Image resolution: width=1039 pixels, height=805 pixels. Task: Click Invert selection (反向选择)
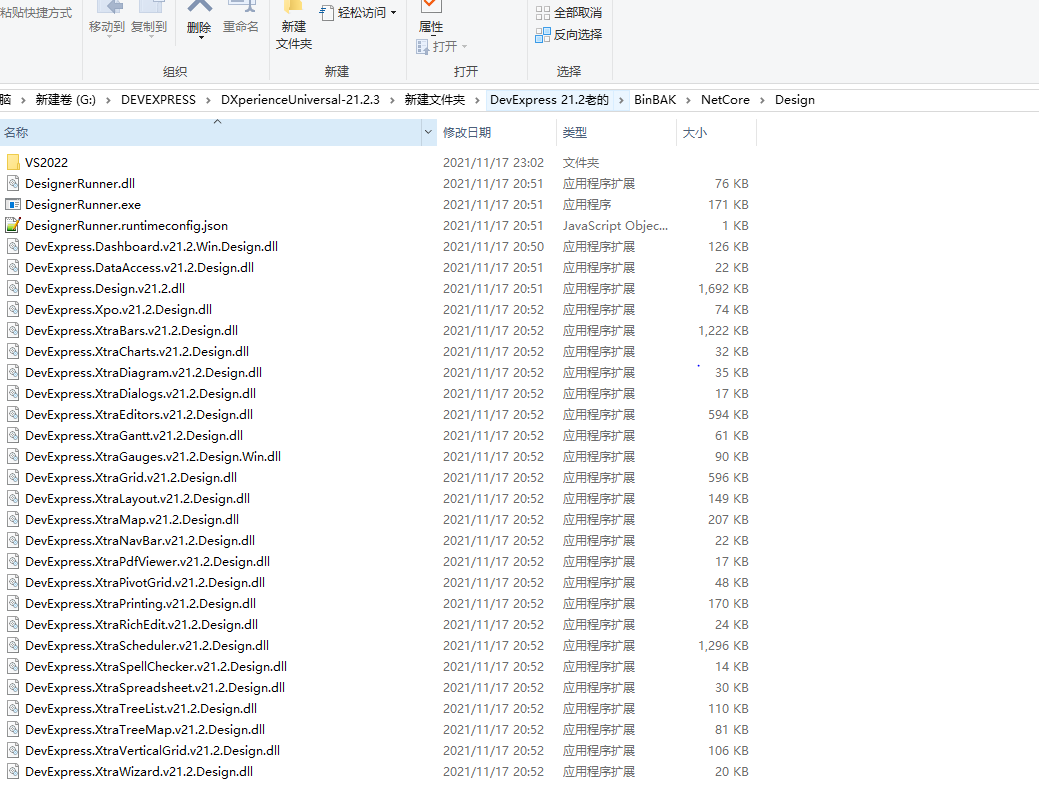[x=569, y=34]
